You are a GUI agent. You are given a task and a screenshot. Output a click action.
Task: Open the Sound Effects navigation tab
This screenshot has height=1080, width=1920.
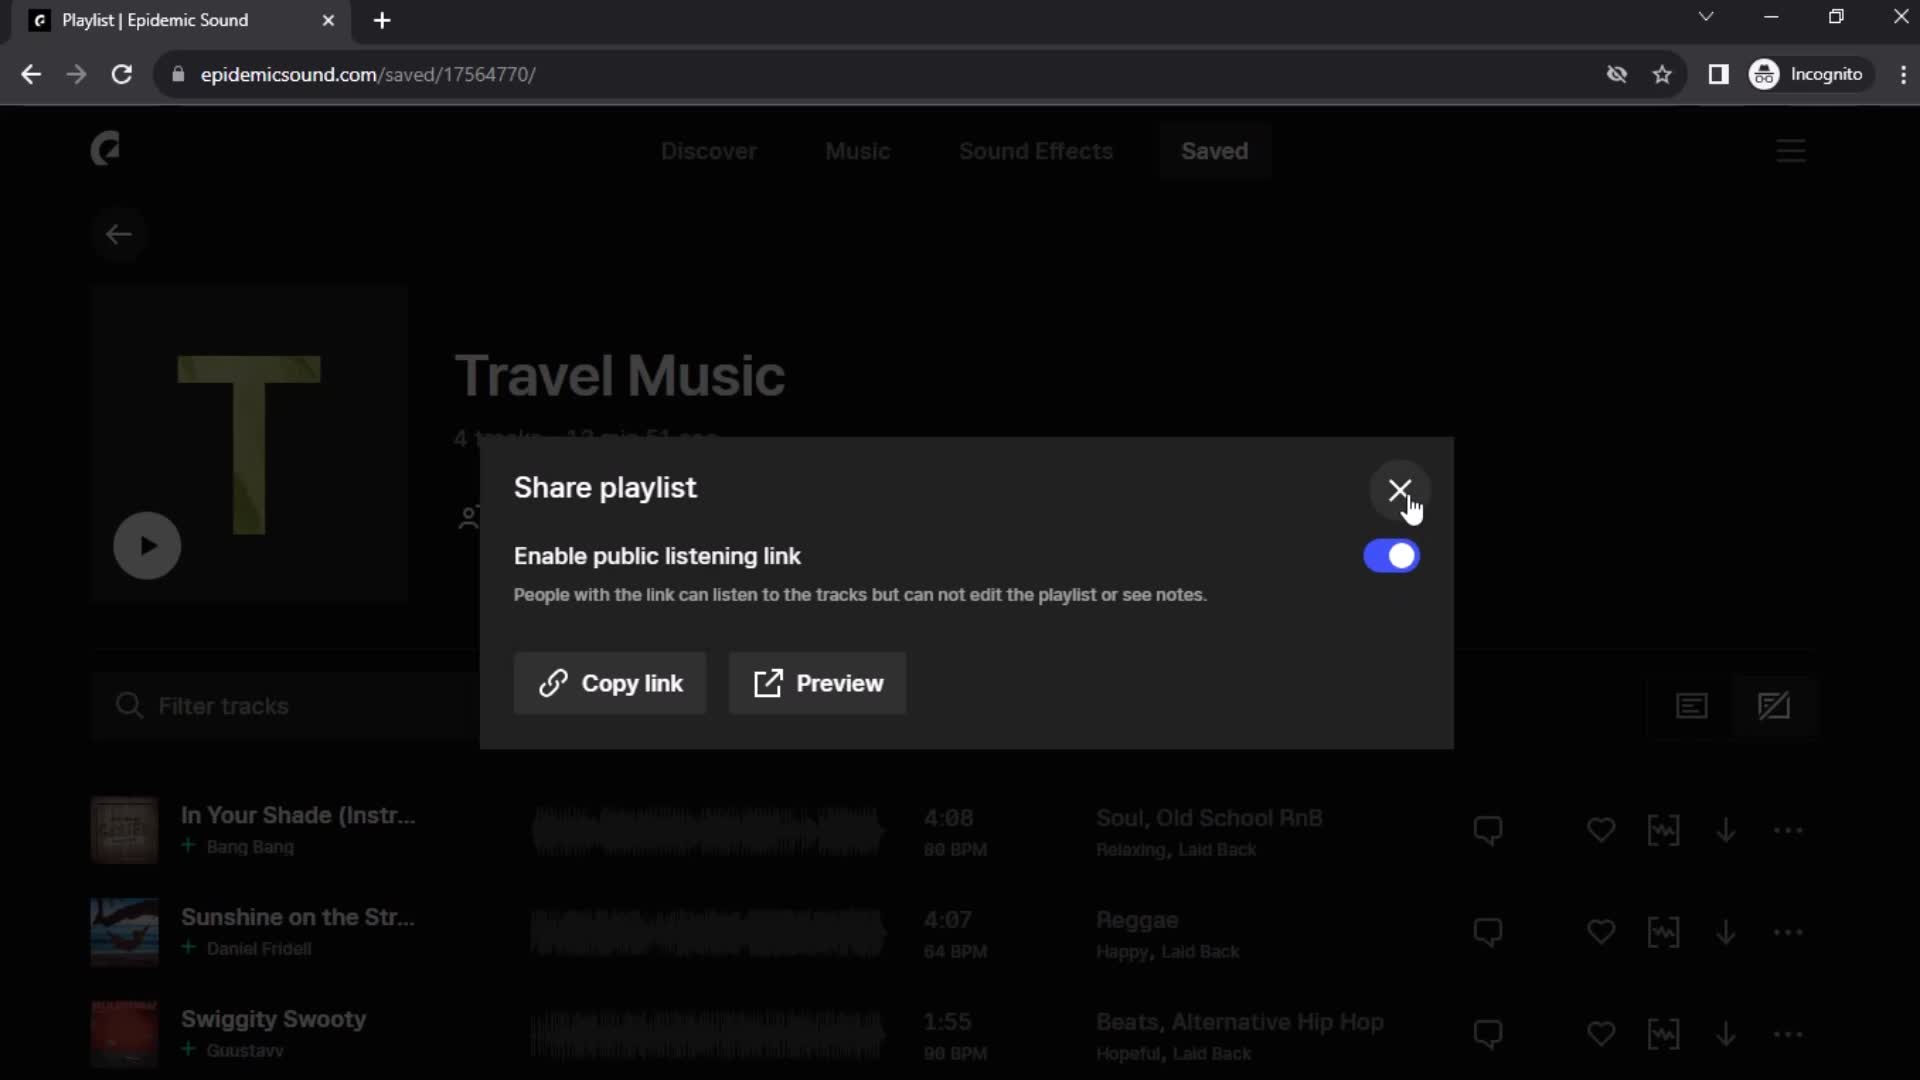(1036, 150)
